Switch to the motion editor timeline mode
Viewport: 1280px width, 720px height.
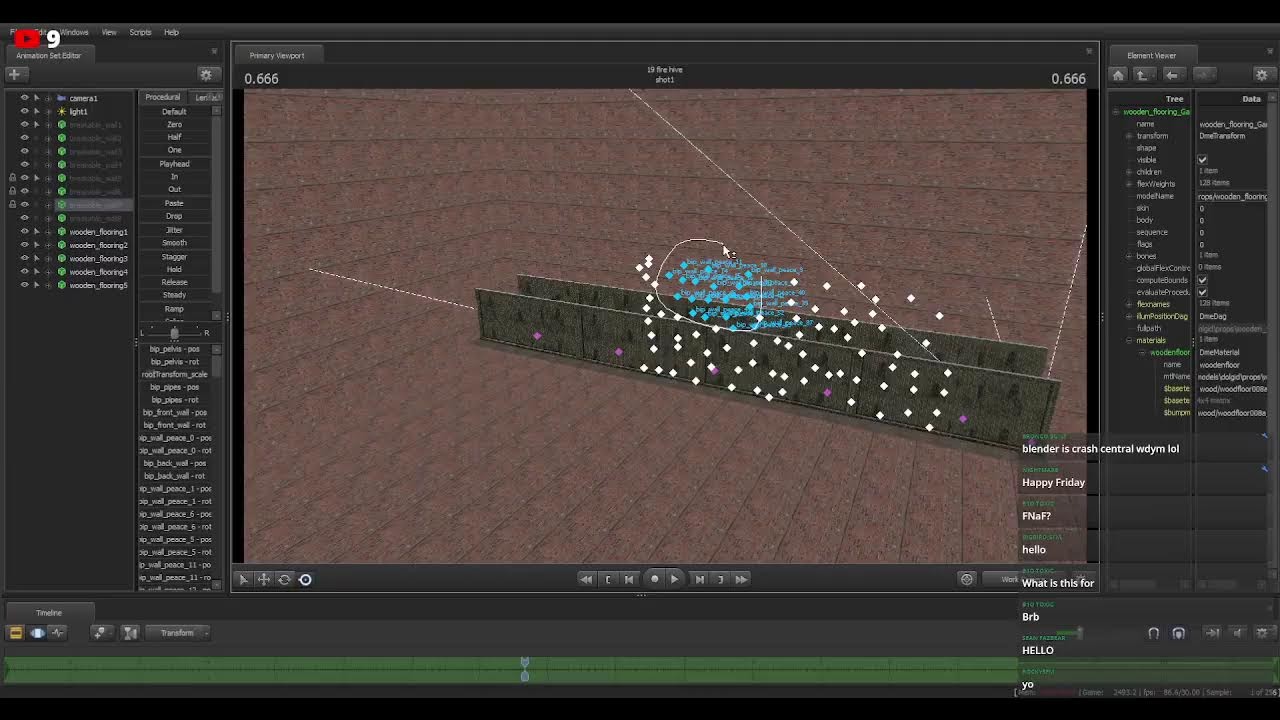pyautogui.click(x=37, y=632)
